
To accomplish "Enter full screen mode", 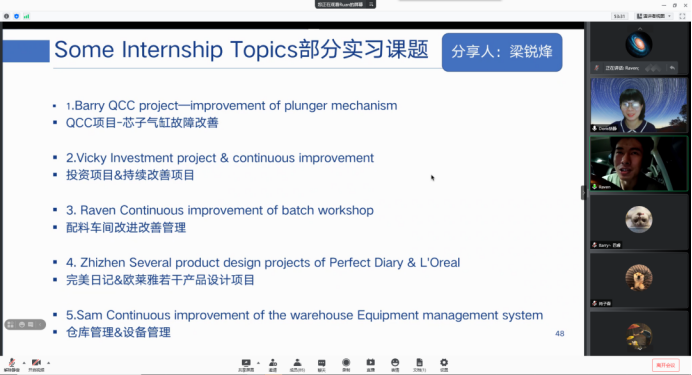I will (682, 16).
